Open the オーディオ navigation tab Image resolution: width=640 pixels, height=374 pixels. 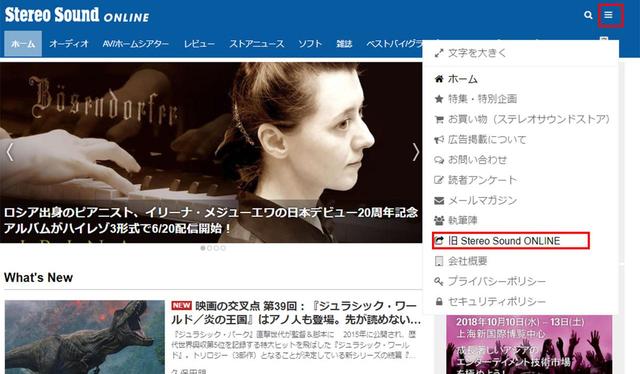point(69,43)
